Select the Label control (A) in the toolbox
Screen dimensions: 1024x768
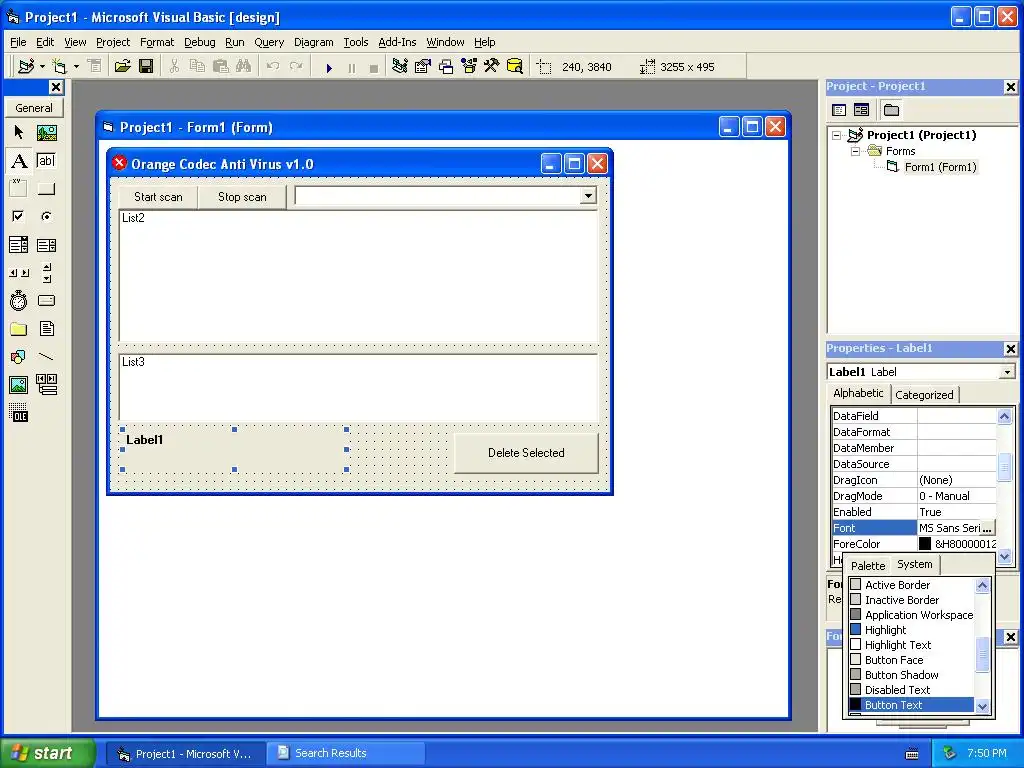click(19, 161)
